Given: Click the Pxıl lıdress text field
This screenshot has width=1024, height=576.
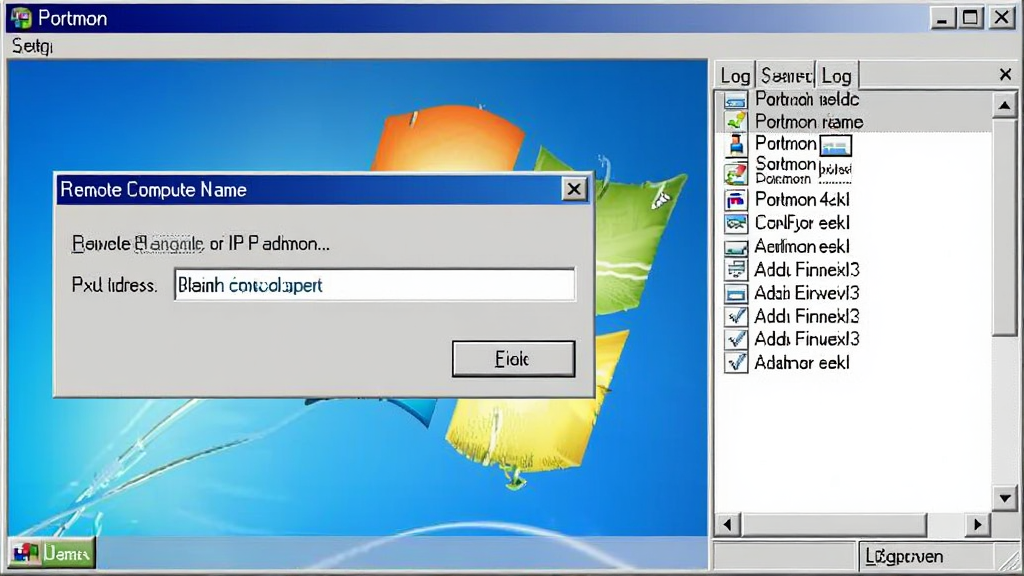Looking at the screenshot, I should [x=374, y=285].
